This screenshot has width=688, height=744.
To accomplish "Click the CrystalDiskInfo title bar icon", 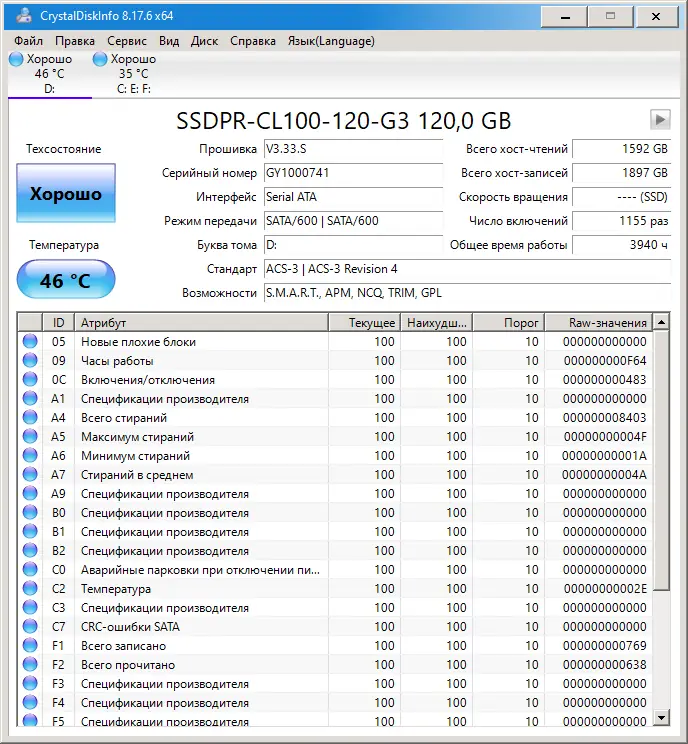I will click(24, 16).
